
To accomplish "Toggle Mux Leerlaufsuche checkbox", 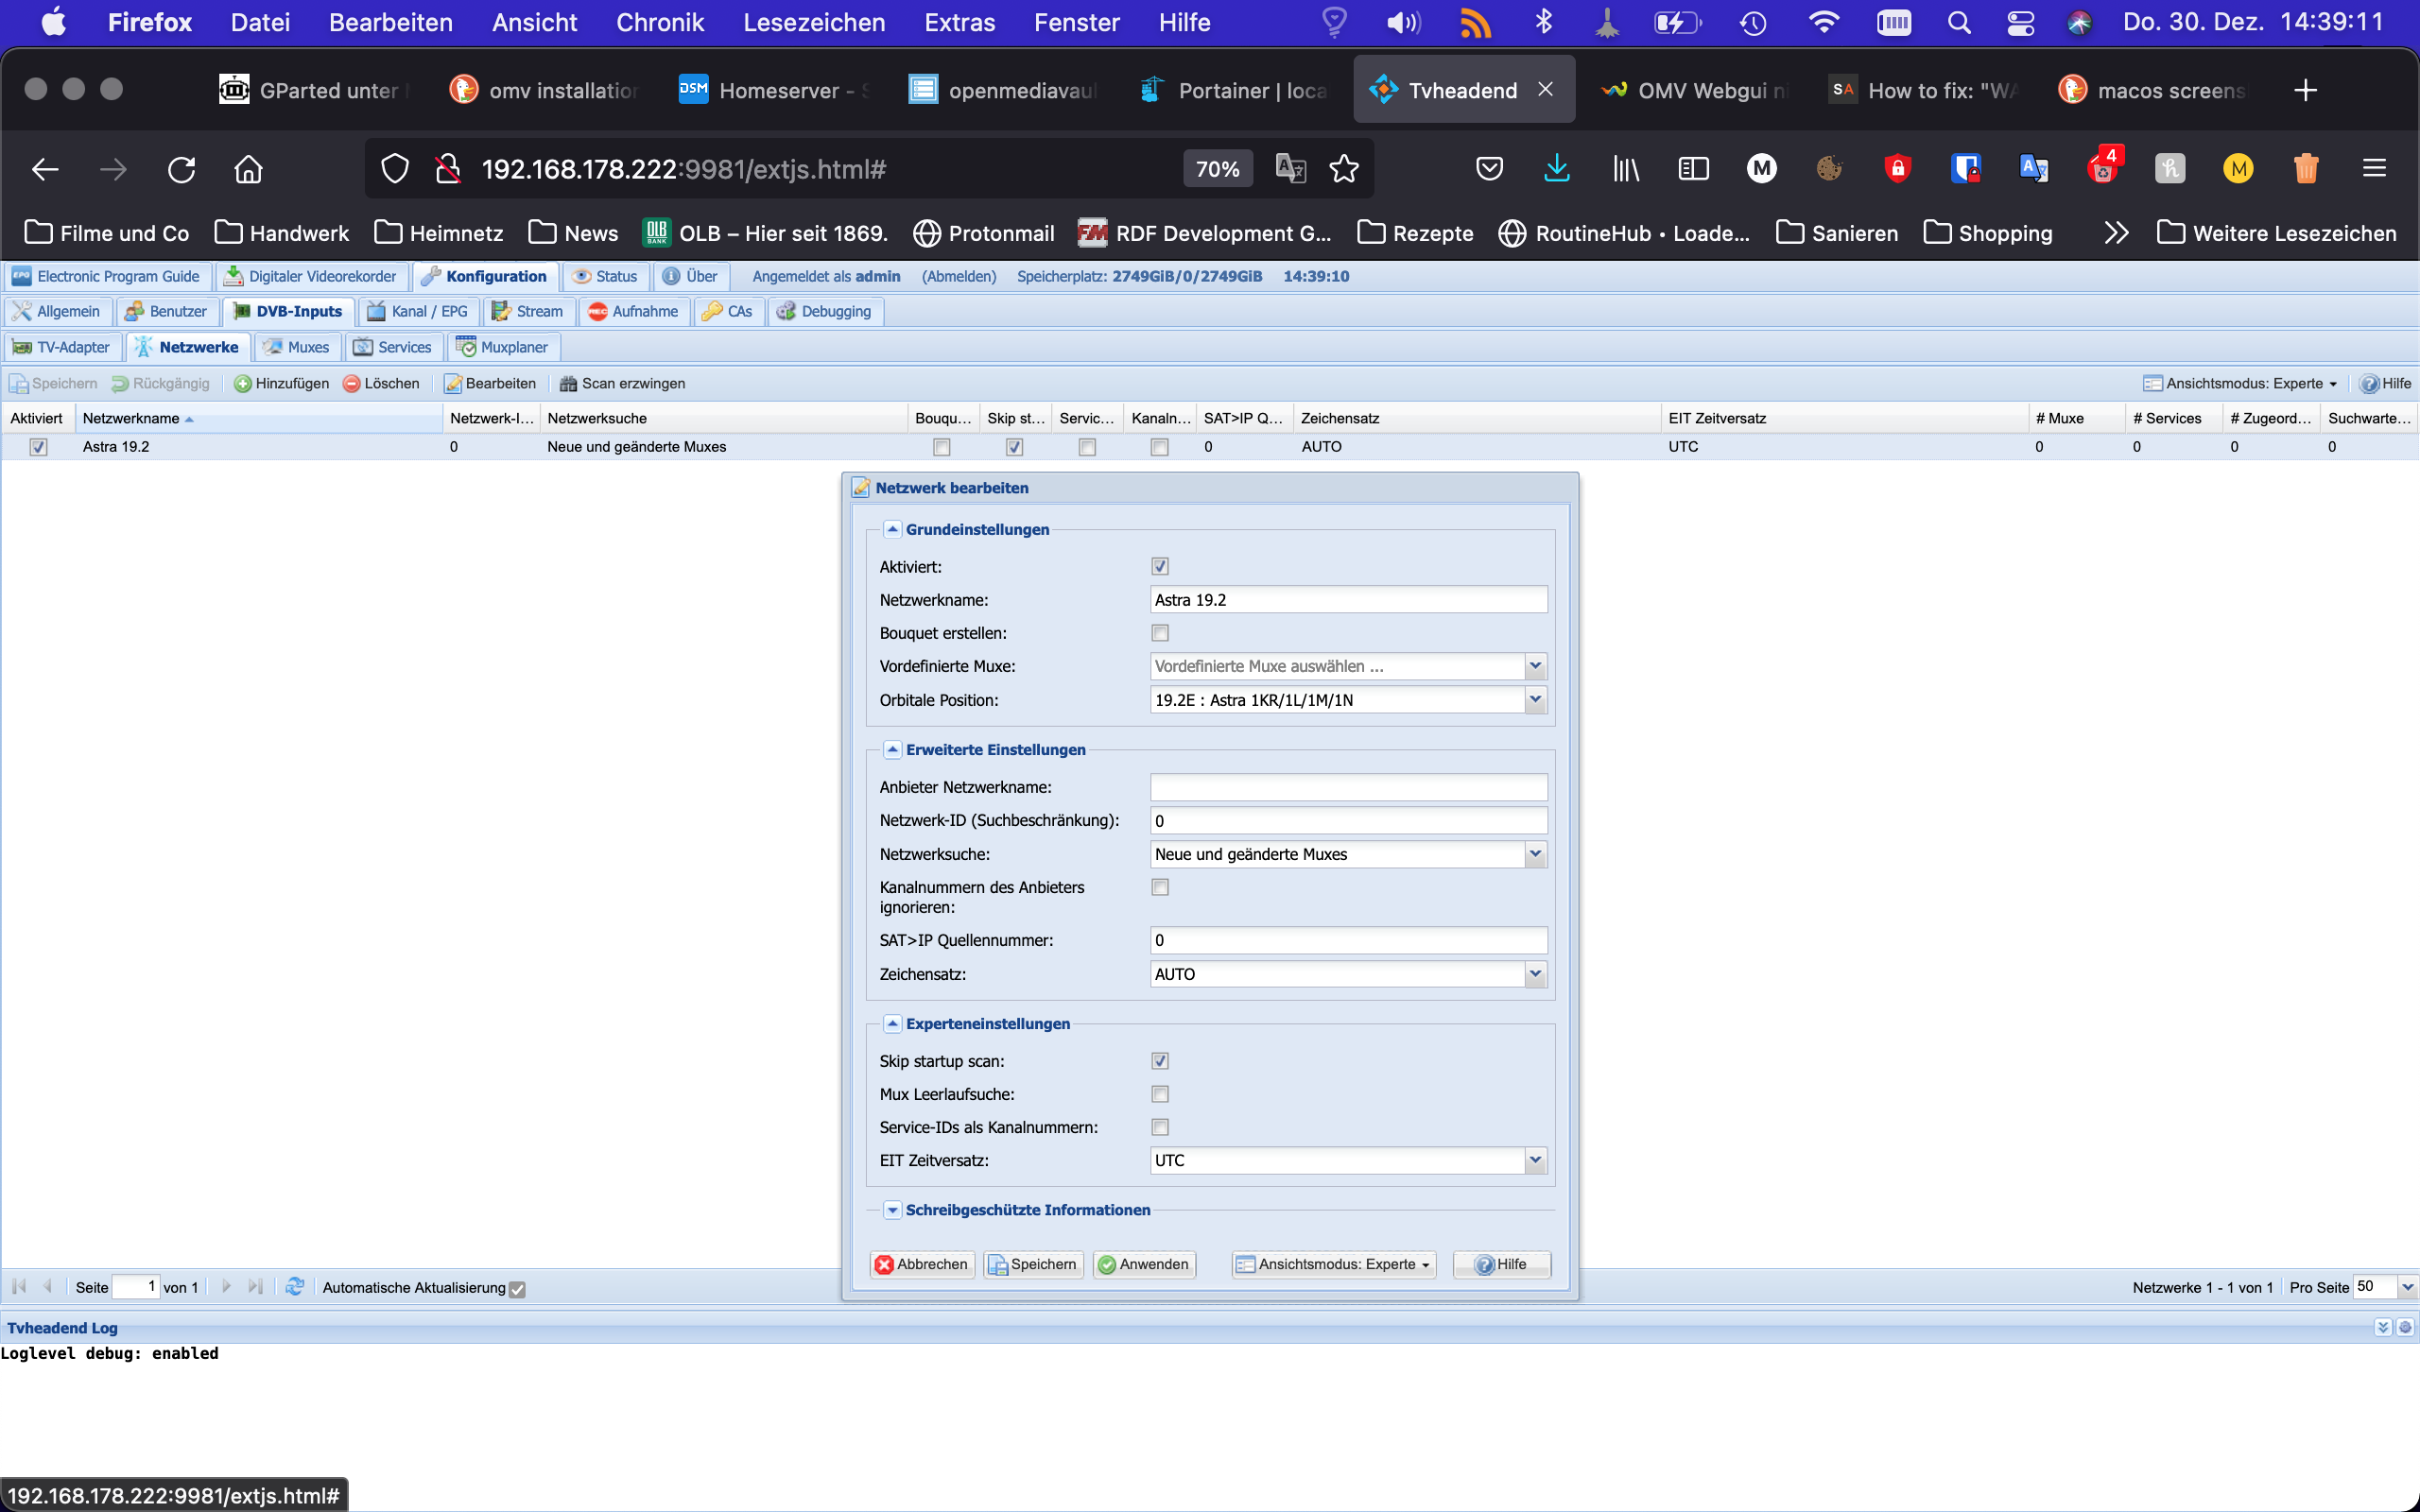I will point(1160,1093).
